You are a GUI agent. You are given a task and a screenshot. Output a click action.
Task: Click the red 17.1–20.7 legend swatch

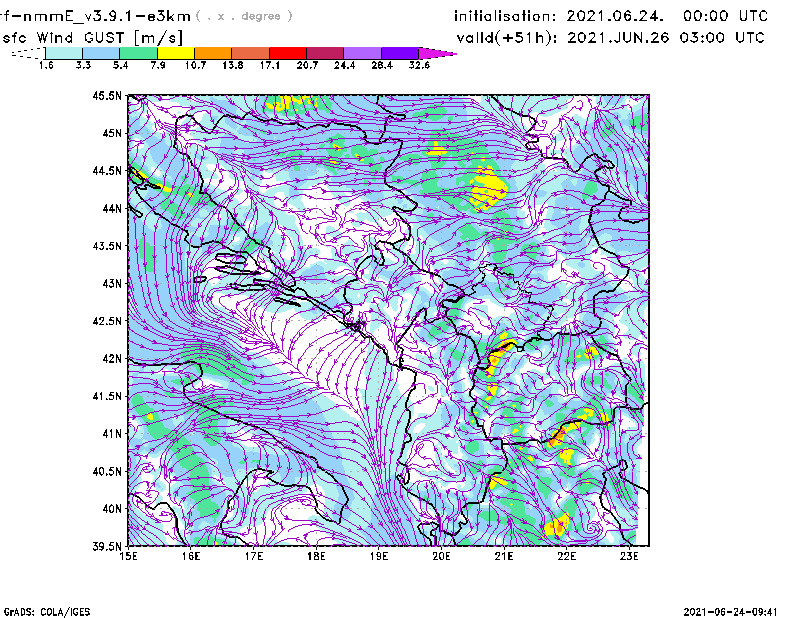click(x=288, y=53)
